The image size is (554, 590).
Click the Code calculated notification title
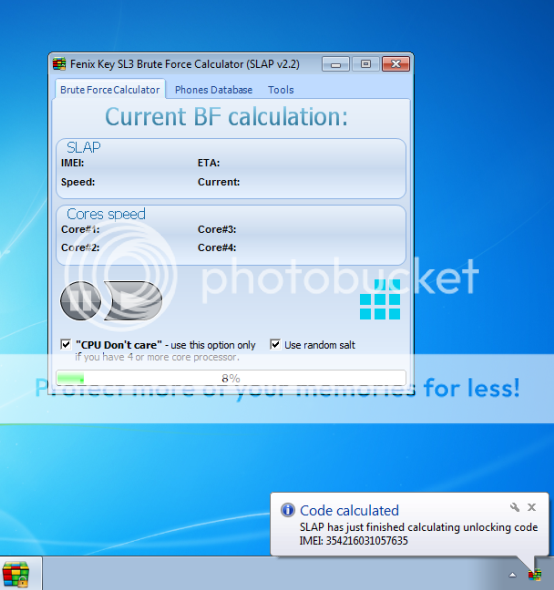349,511
